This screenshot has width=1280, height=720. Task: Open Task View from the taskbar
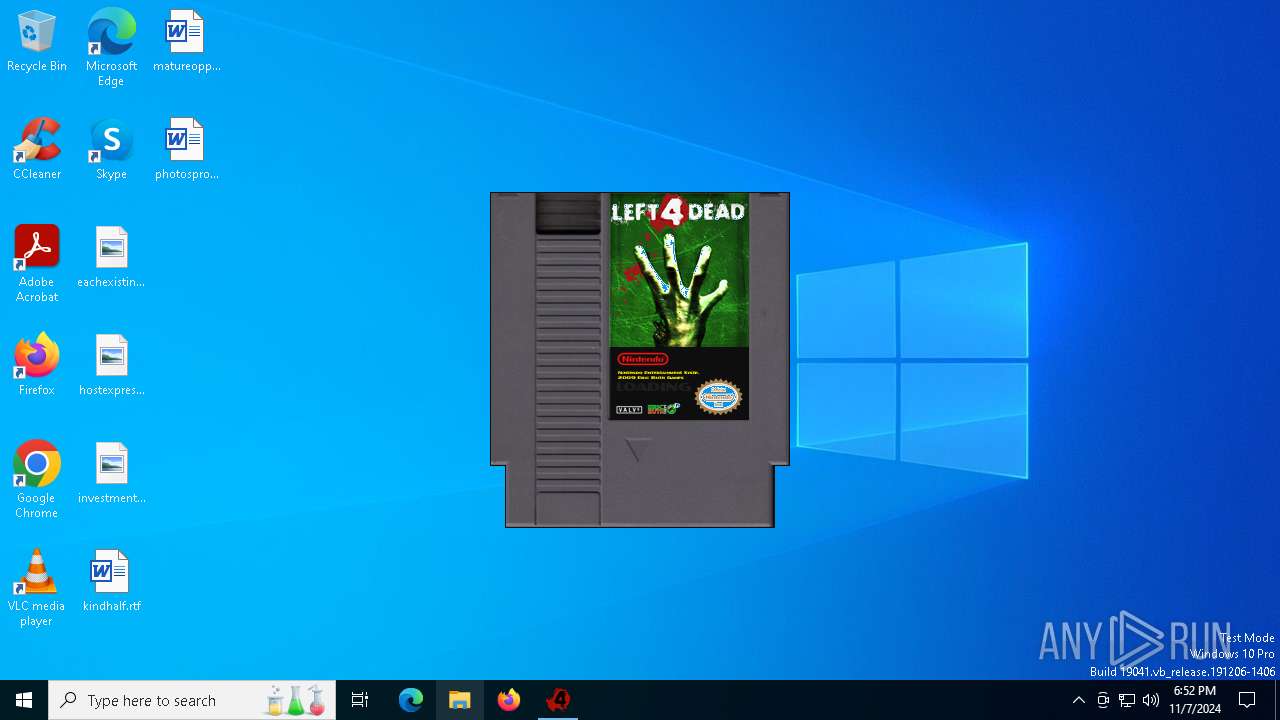[x=360, y=700]
